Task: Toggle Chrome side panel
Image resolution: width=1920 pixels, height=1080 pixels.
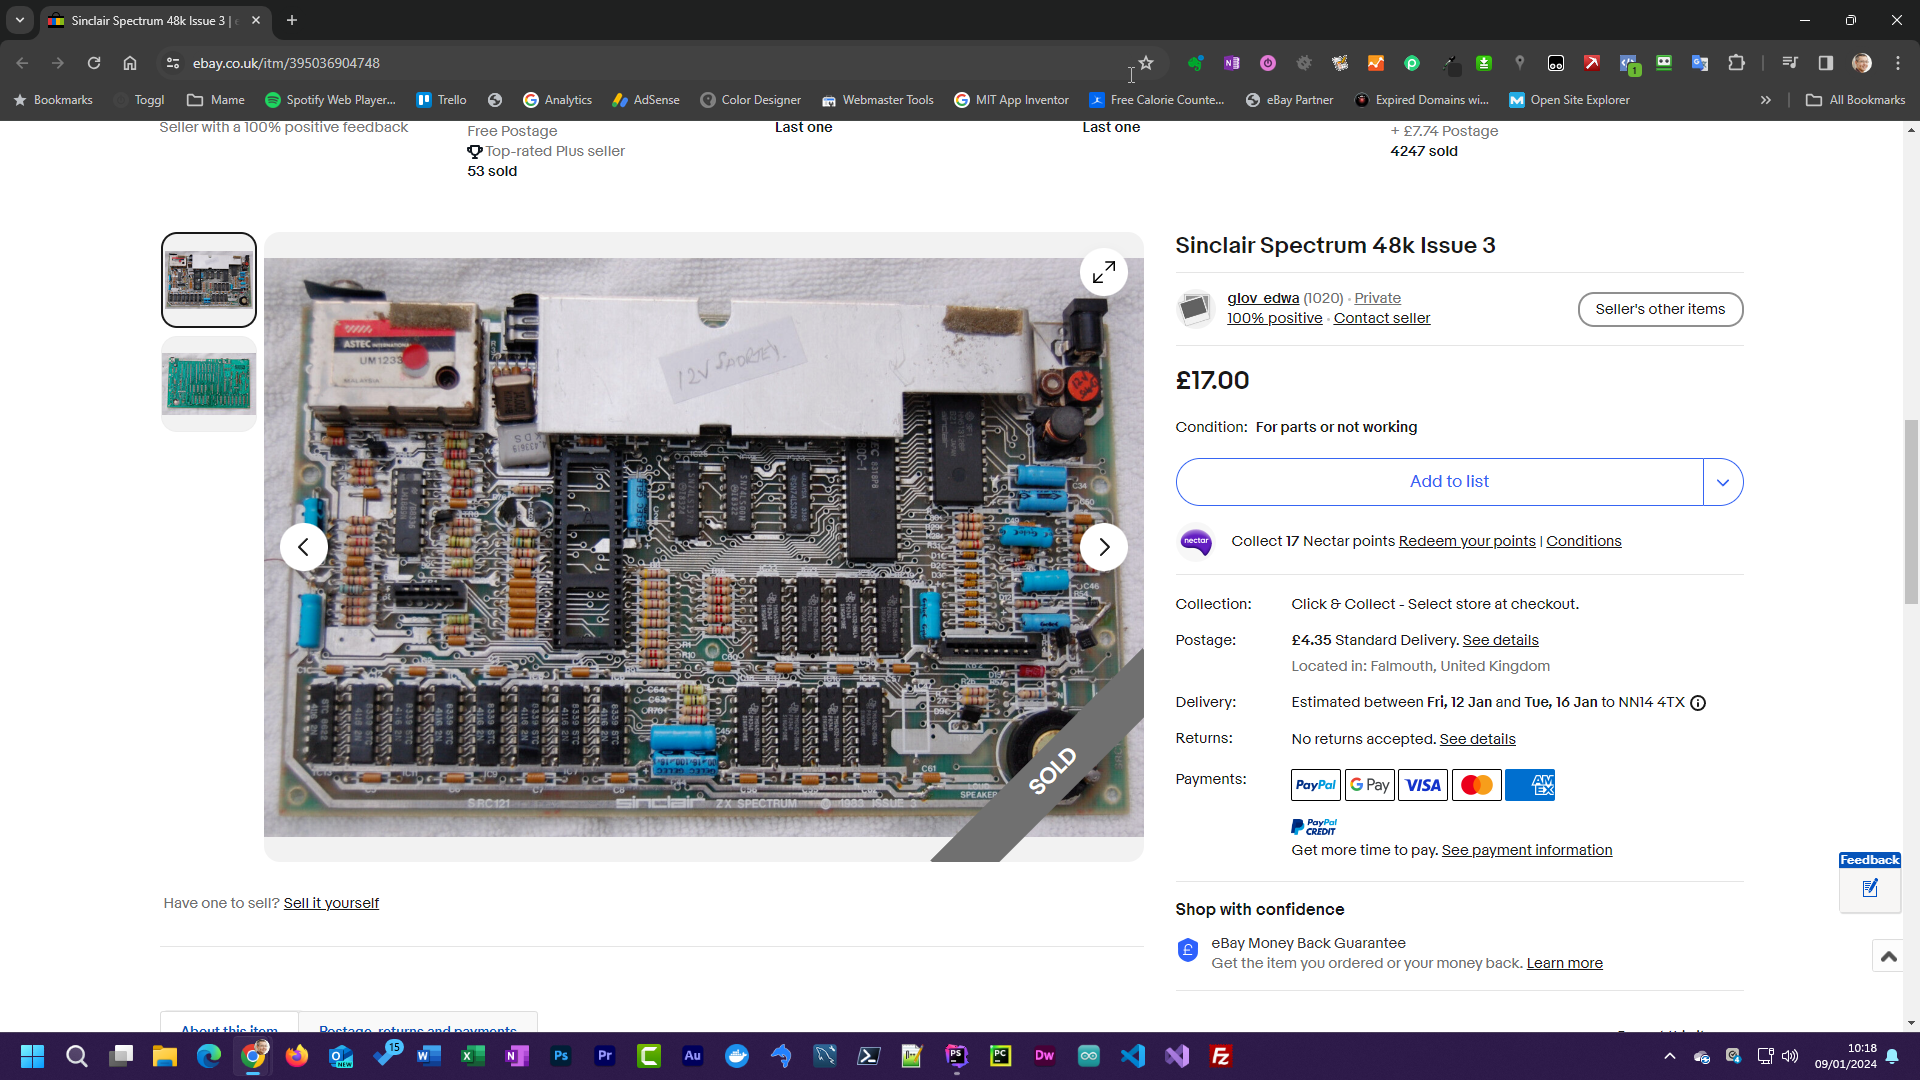Action: pos(1825,63)
